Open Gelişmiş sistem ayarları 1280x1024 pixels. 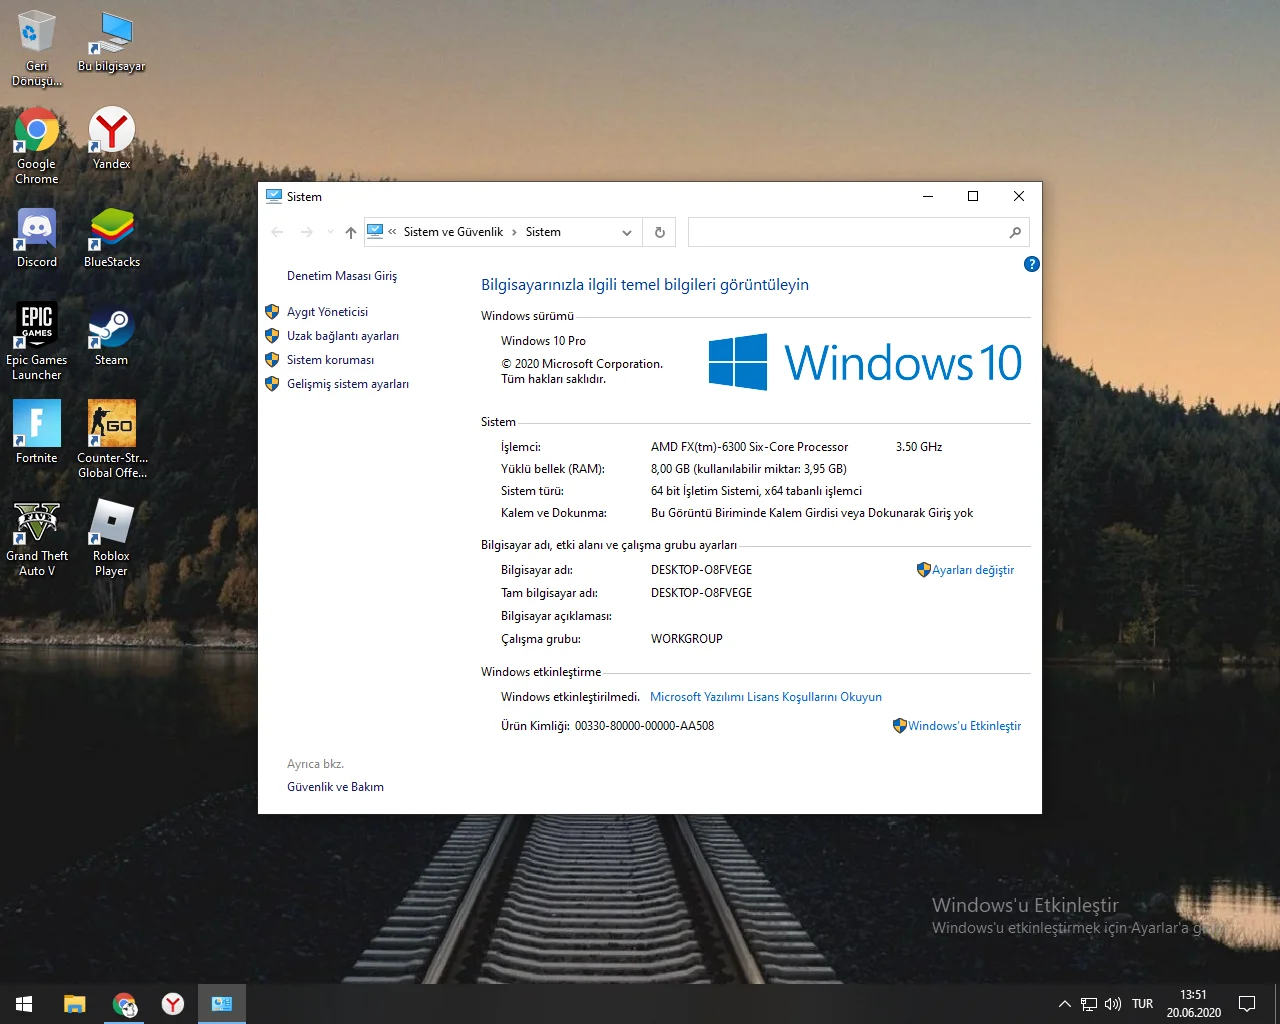point(348,384)
